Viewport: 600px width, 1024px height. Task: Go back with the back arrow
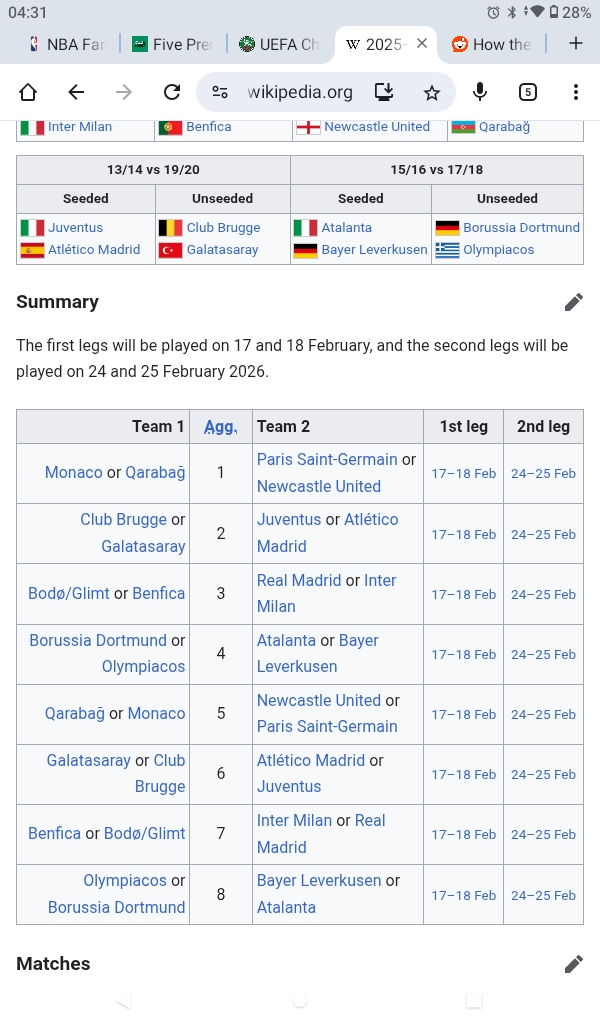pos(76,93)
